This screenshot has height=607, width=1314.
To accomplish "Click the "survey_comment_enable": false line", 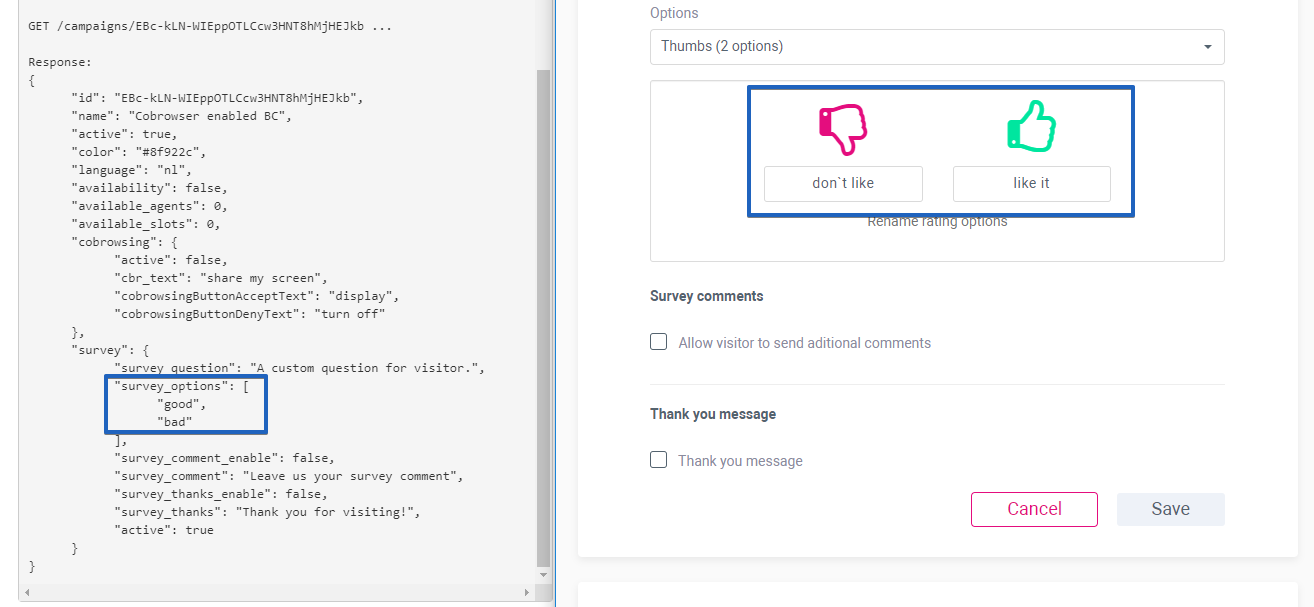I will pyautogui.click(x=224, y=458).
